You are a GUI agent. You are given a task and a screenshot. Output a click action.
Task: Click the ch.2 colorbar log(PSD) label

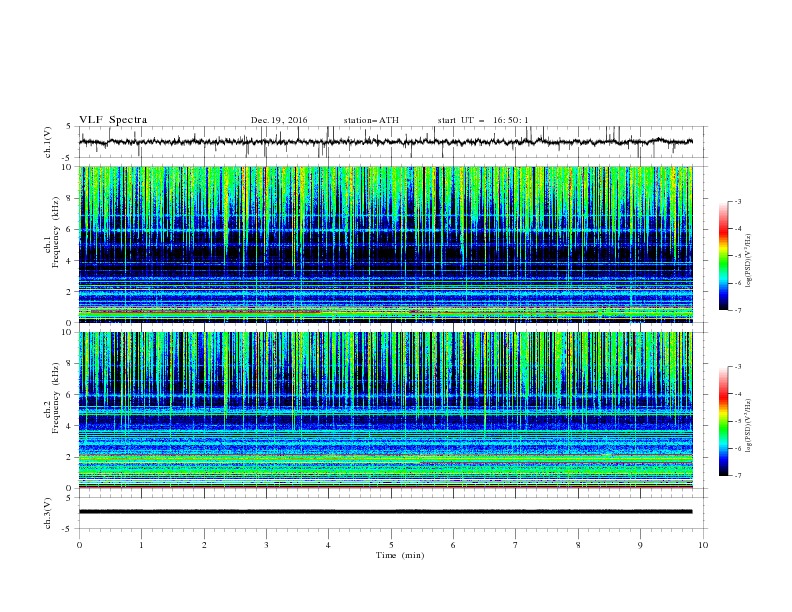pyautogui.click(x=749, y=426)
